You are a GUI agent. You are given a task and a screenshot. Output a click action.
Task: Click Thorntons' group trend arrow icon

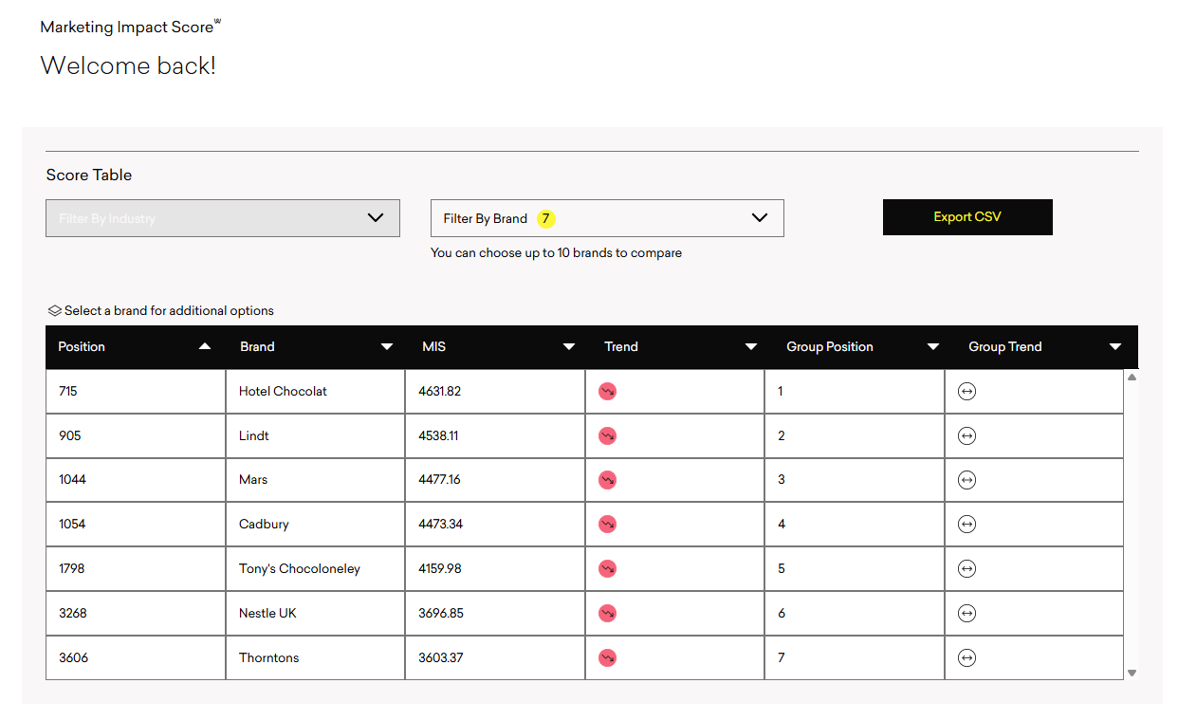click(967, 658)
